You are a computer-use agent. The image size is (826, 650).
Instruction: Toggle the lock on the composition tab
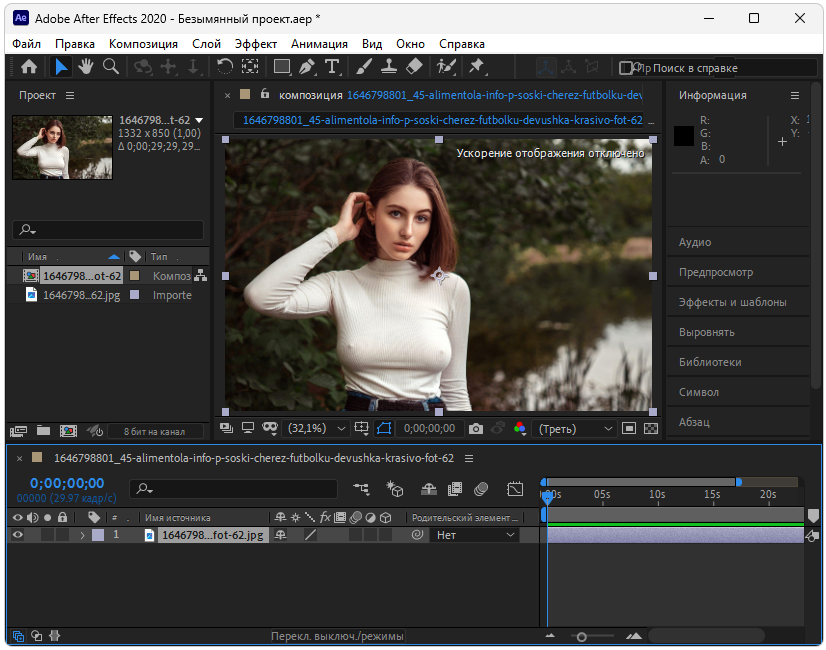coord(265,94)
